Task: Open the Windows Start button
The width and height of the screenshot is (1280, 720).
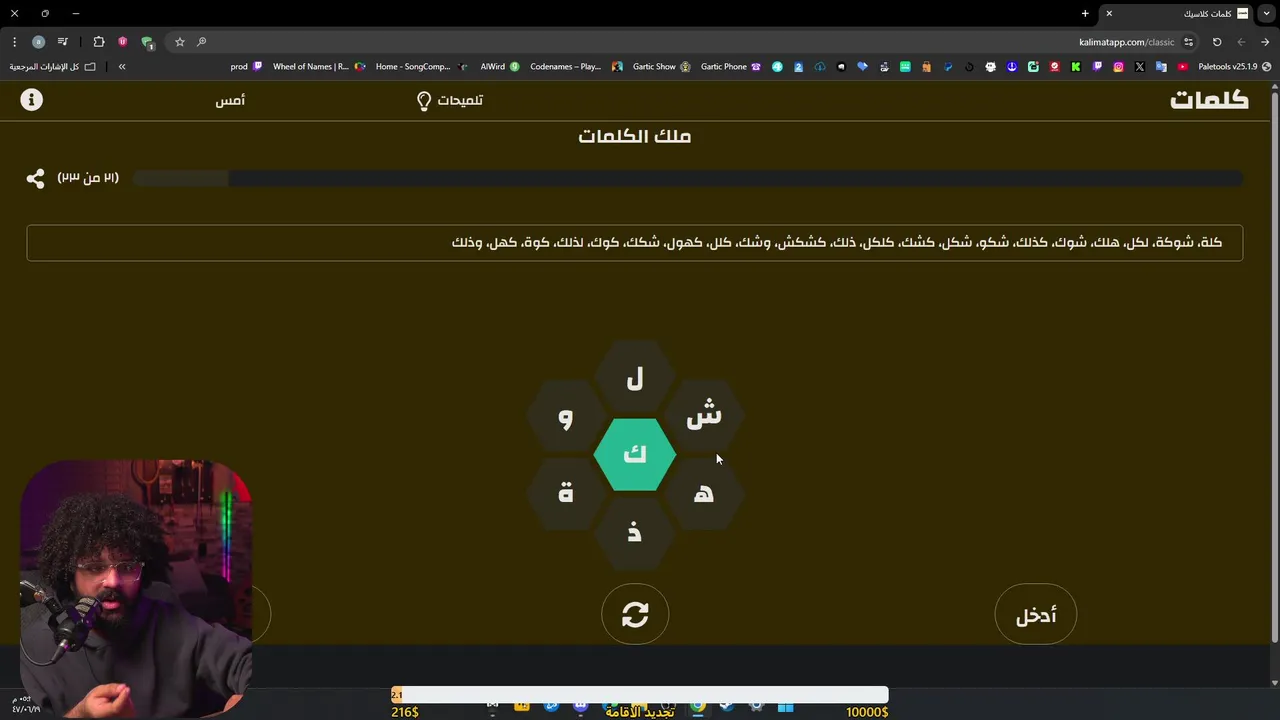Action: point(785,708)
